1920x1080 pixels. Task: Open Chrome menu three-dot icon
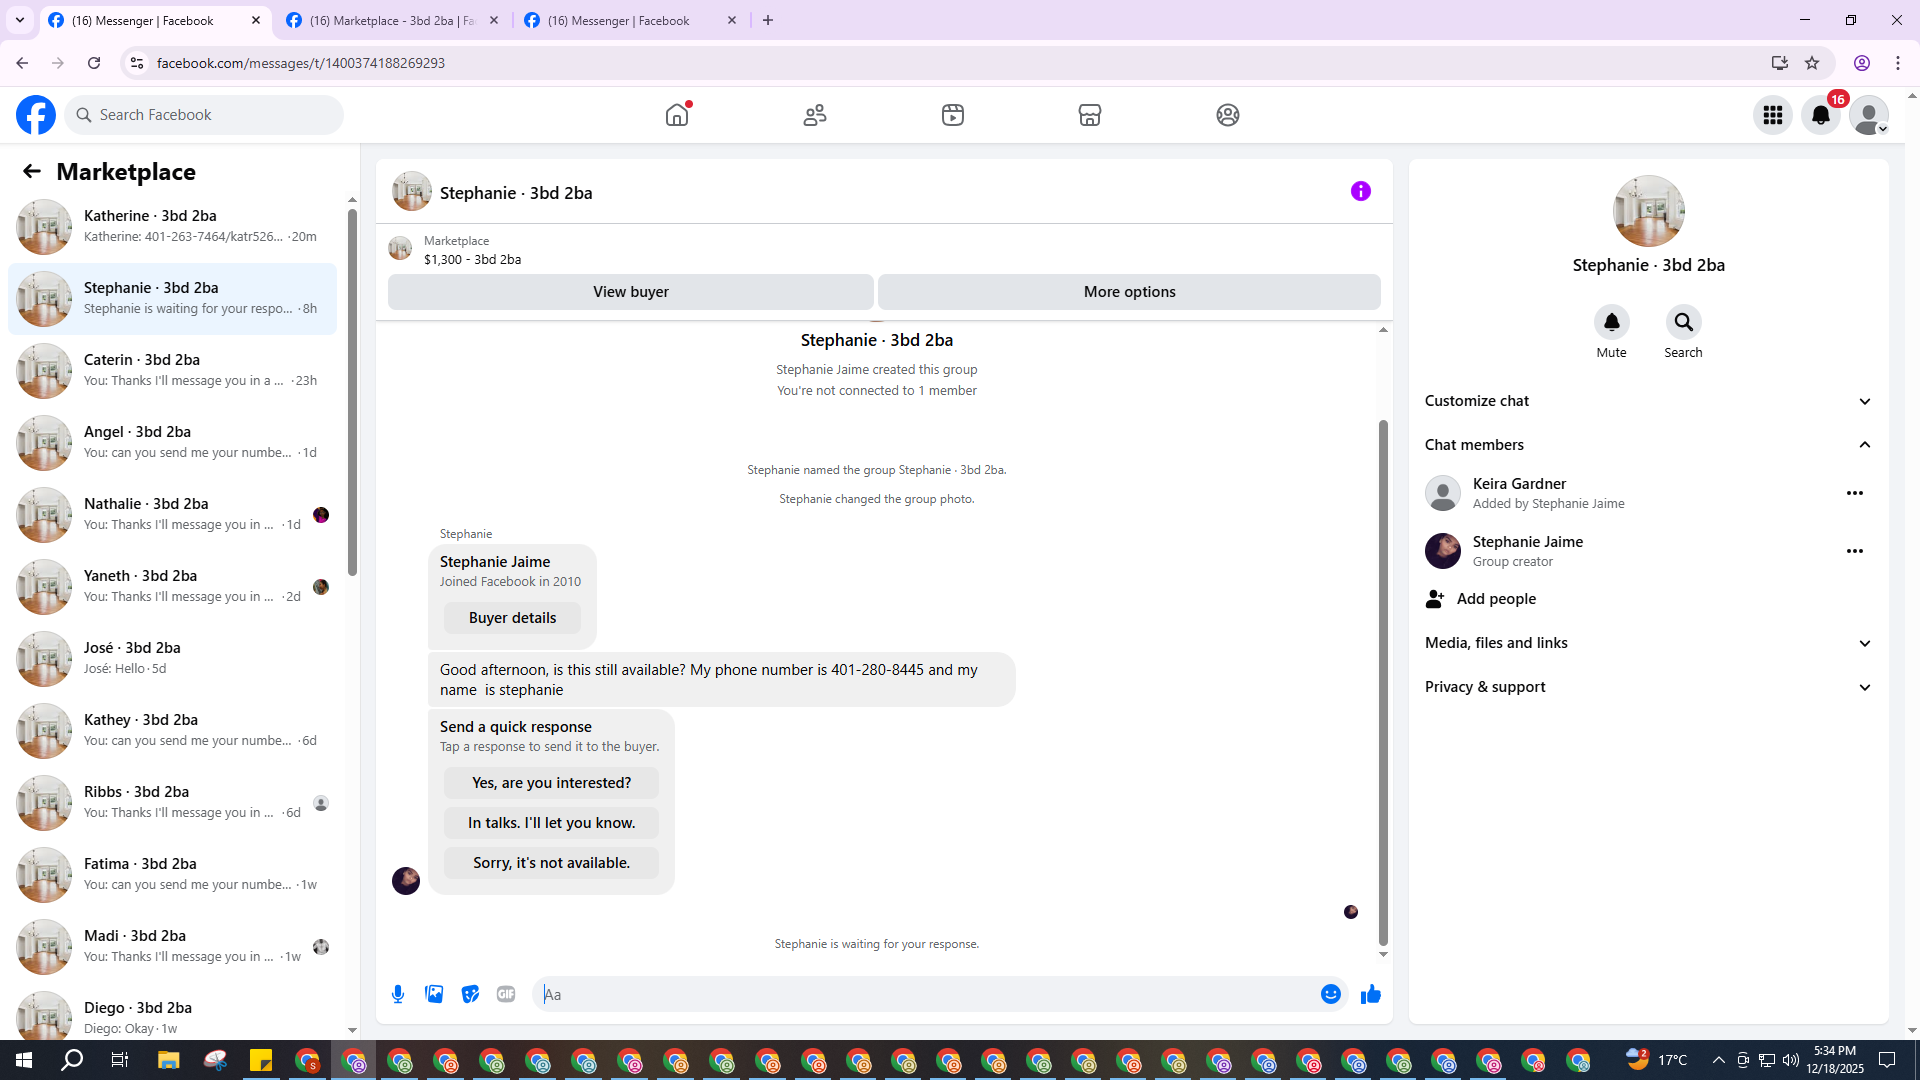tap(1898, 63)
